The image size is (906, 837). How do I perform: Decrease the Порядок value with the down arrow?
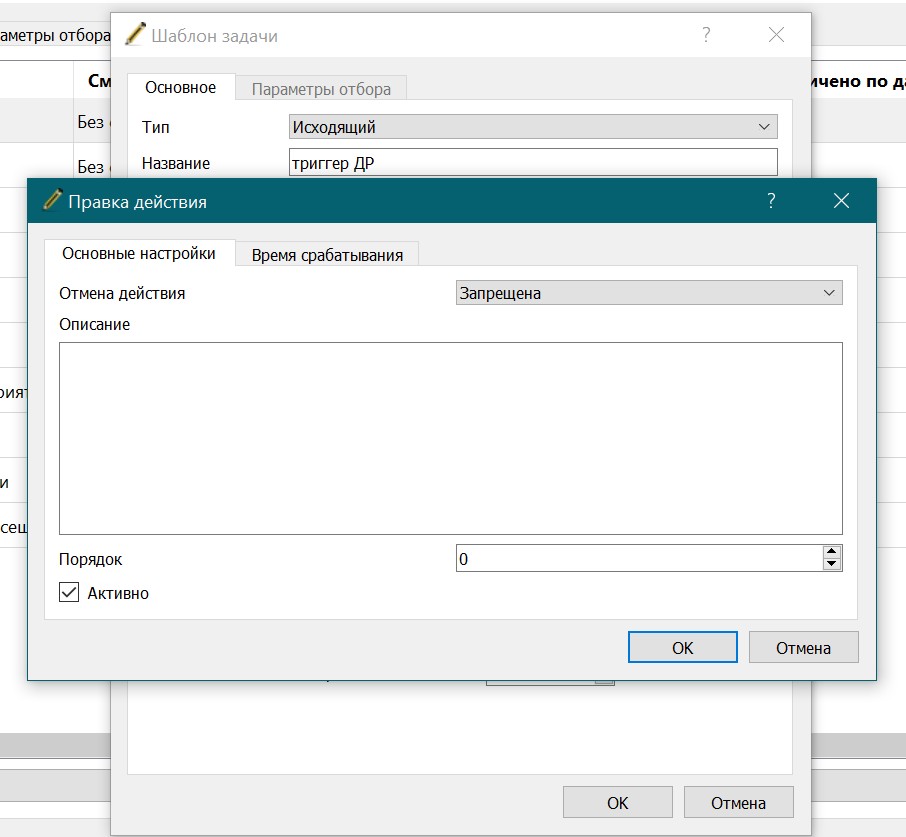coord(831,564)
